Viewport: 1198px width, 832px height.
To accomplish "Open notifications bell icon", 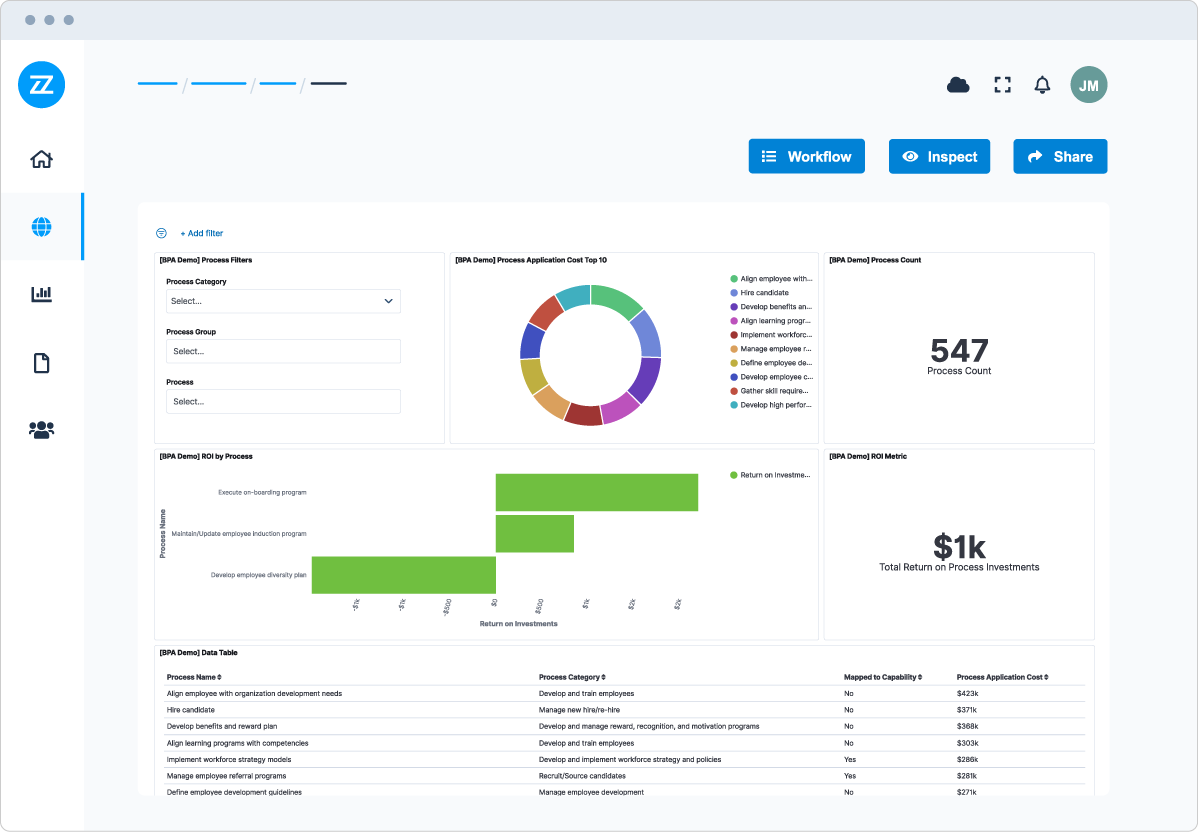I will click(1042, 85).
